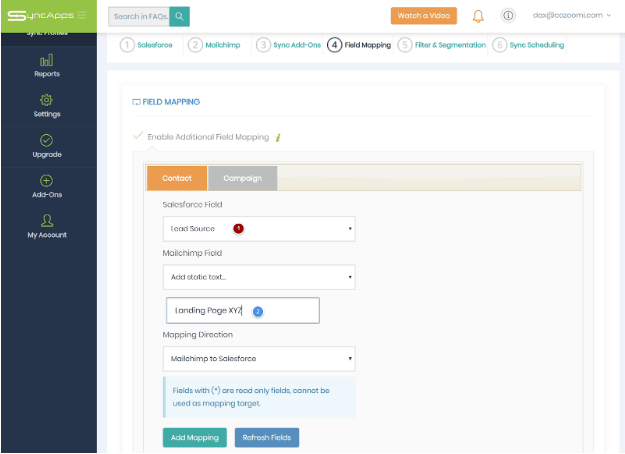Go to step 5 Filter & Segmentation

point(442,45)
